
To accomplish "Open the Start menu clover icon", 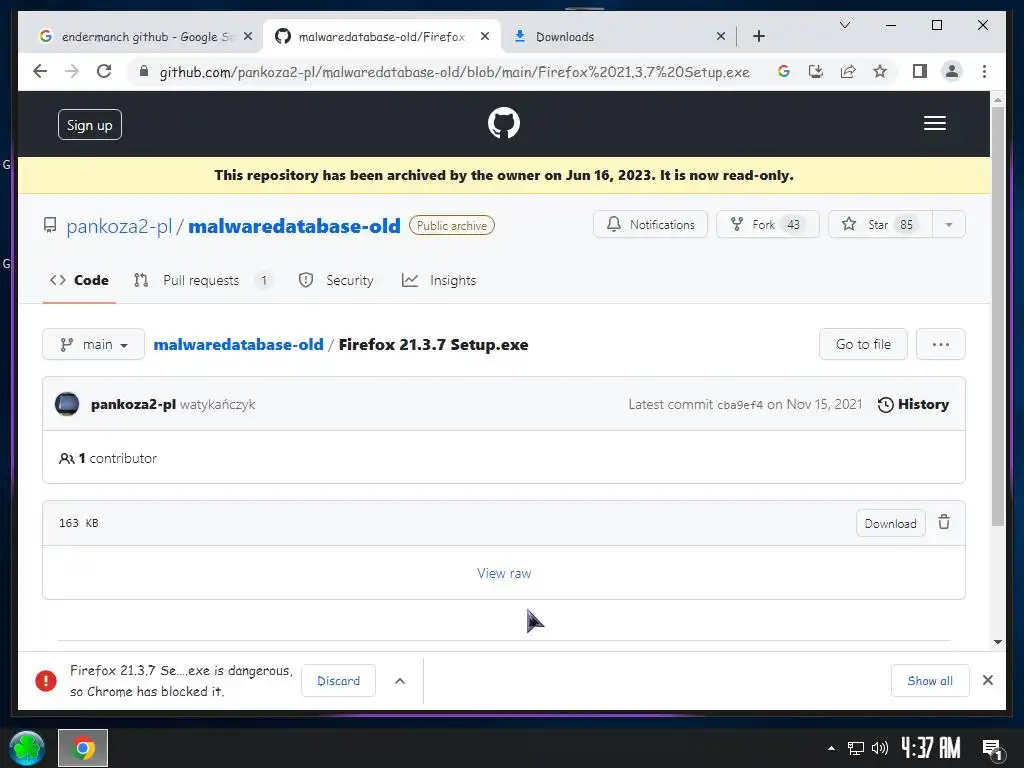I will [x=27, y=748].
